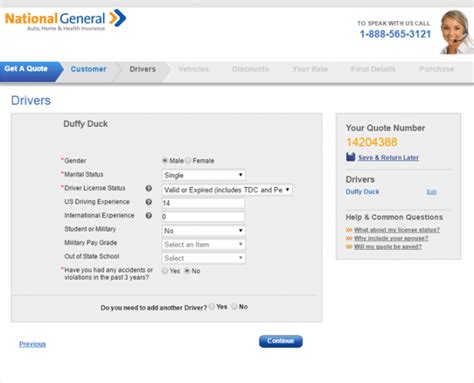The image size is (474, 383).
Task: Click the US Driving Experience field
Action: 203,203
